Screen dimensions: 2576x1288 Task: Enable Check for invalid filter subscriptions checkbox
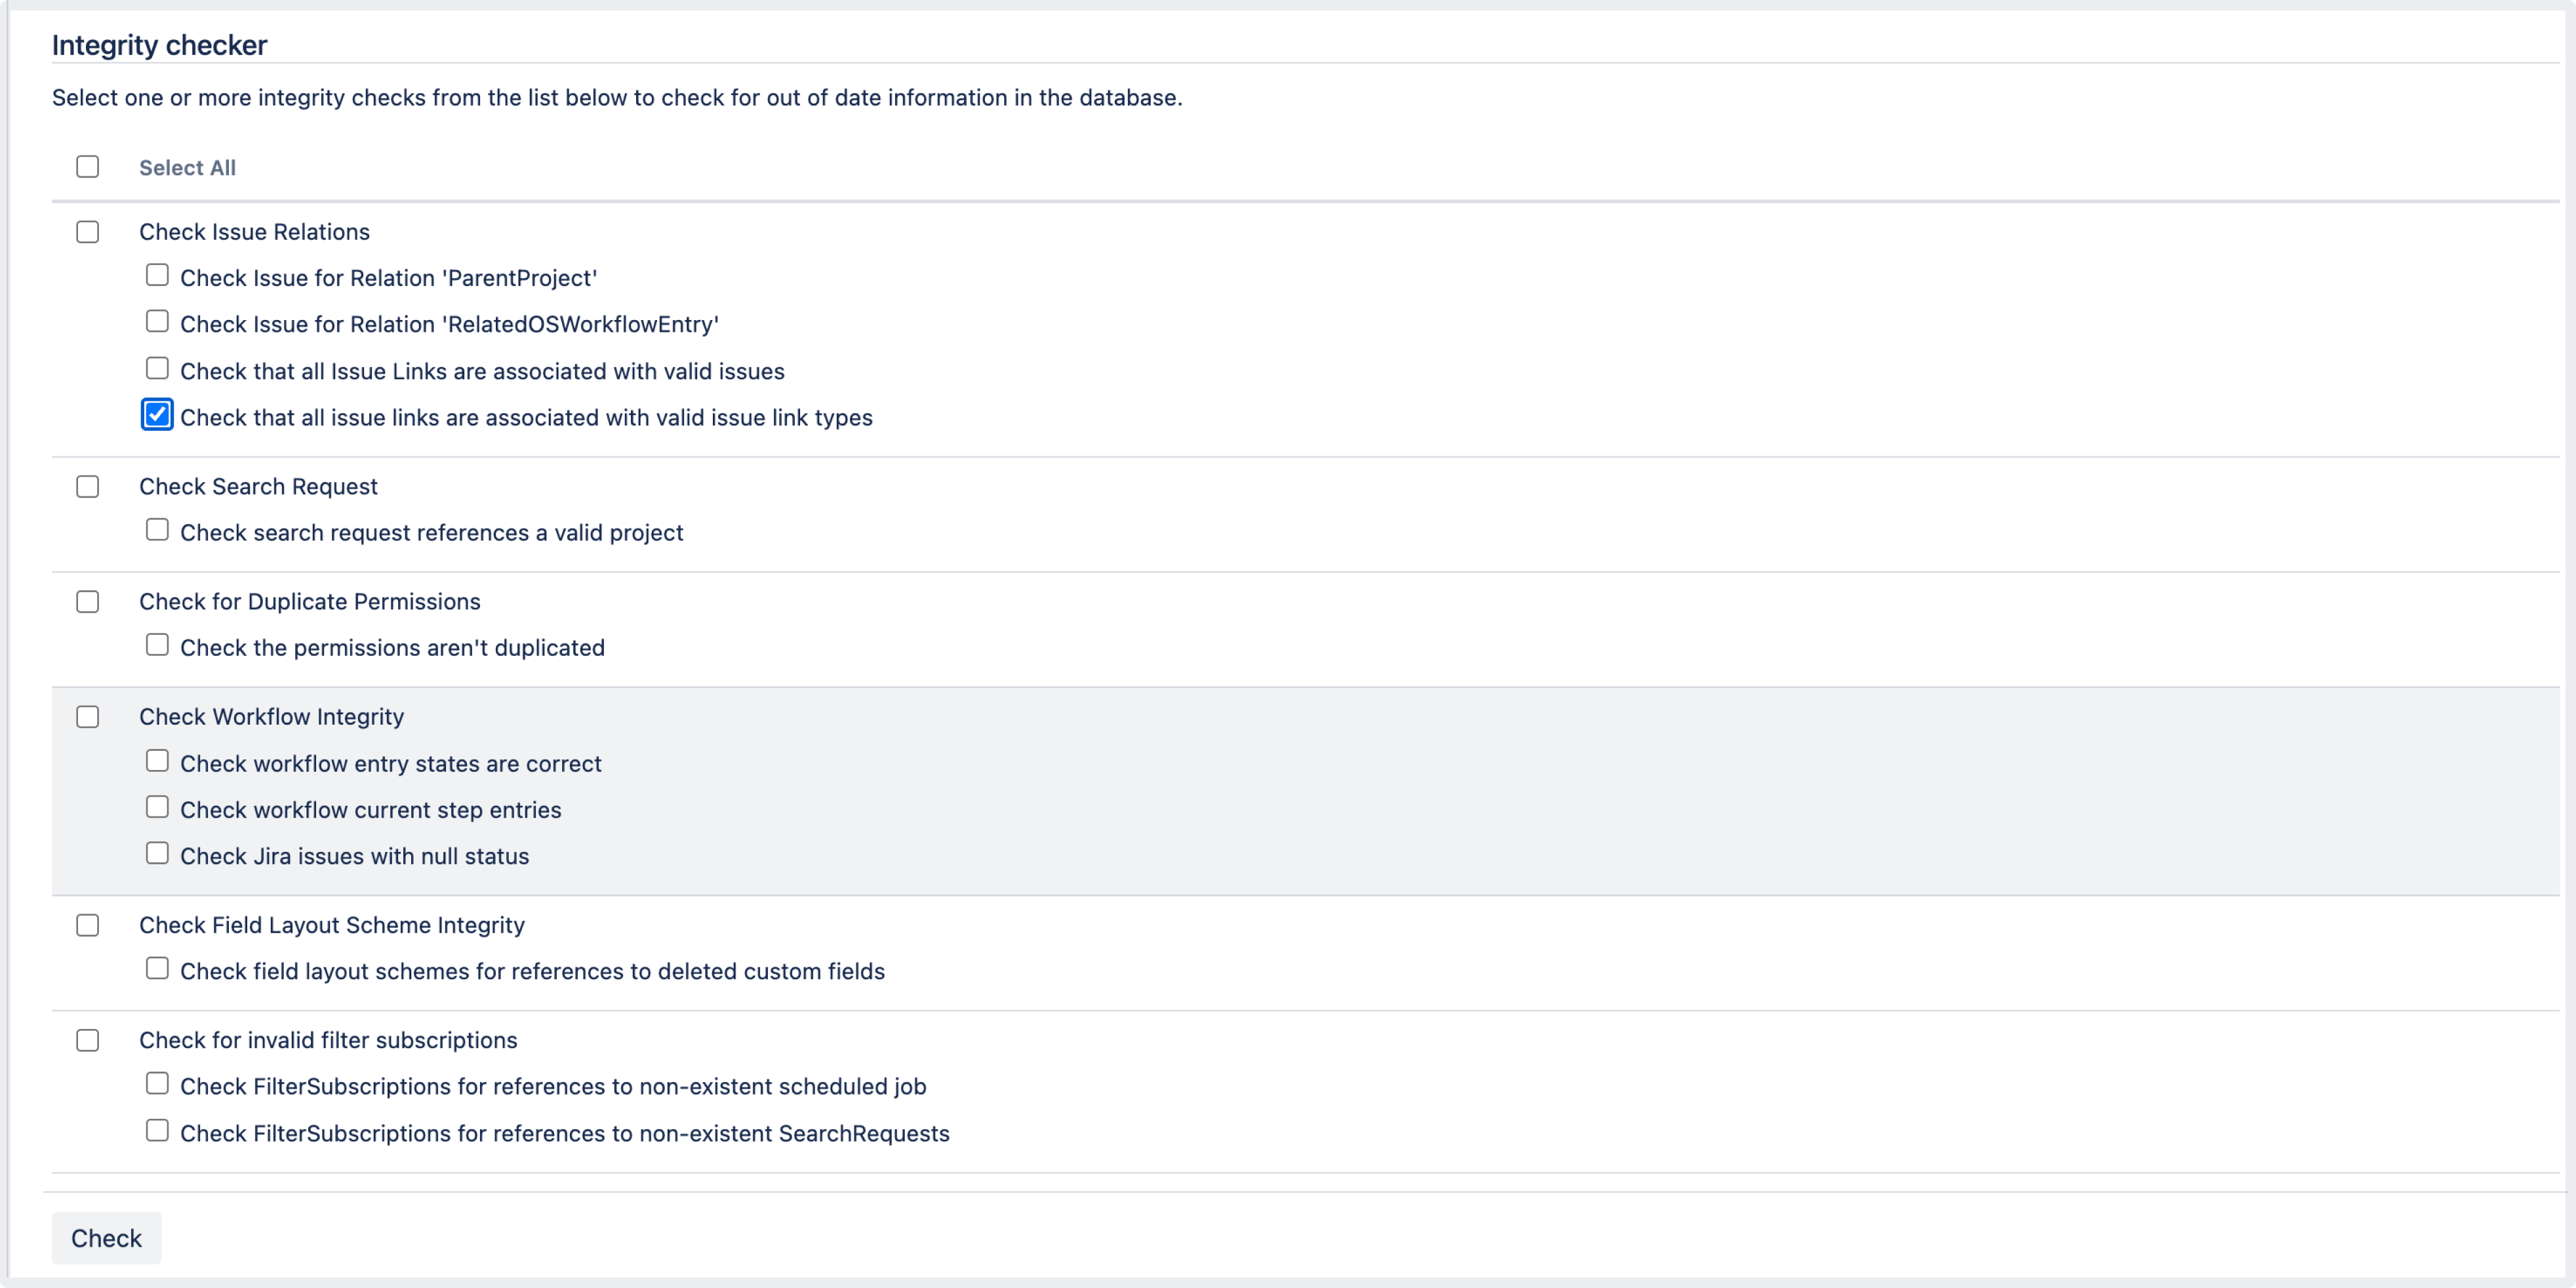88,1040
